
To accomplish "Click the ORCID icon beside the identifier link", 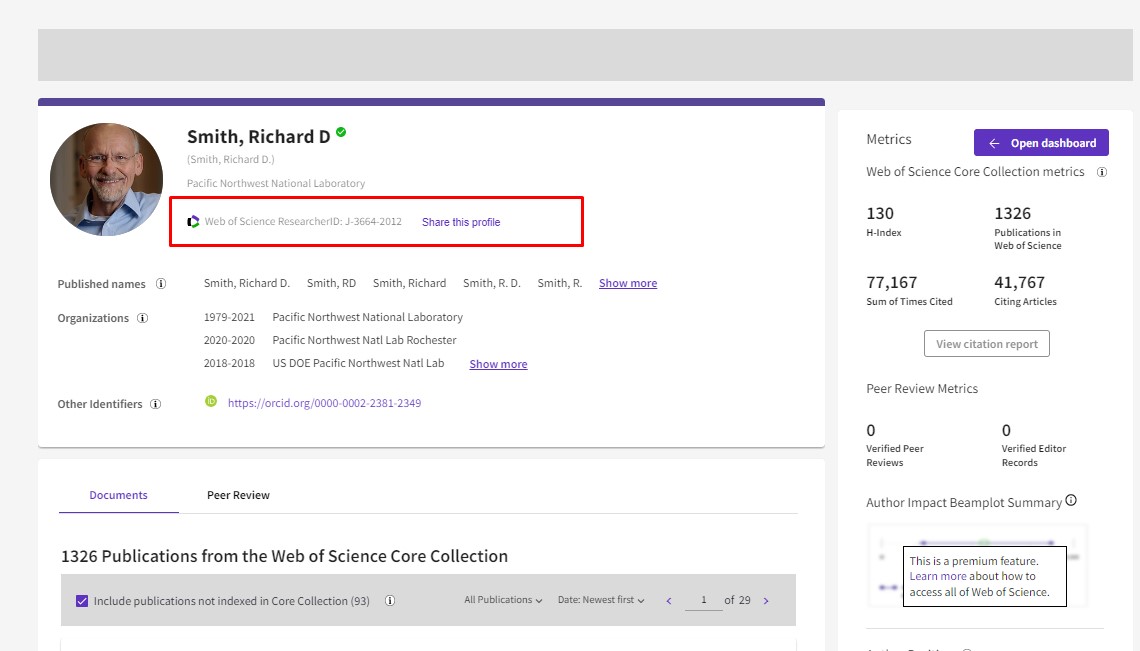I will click(211, 401).
